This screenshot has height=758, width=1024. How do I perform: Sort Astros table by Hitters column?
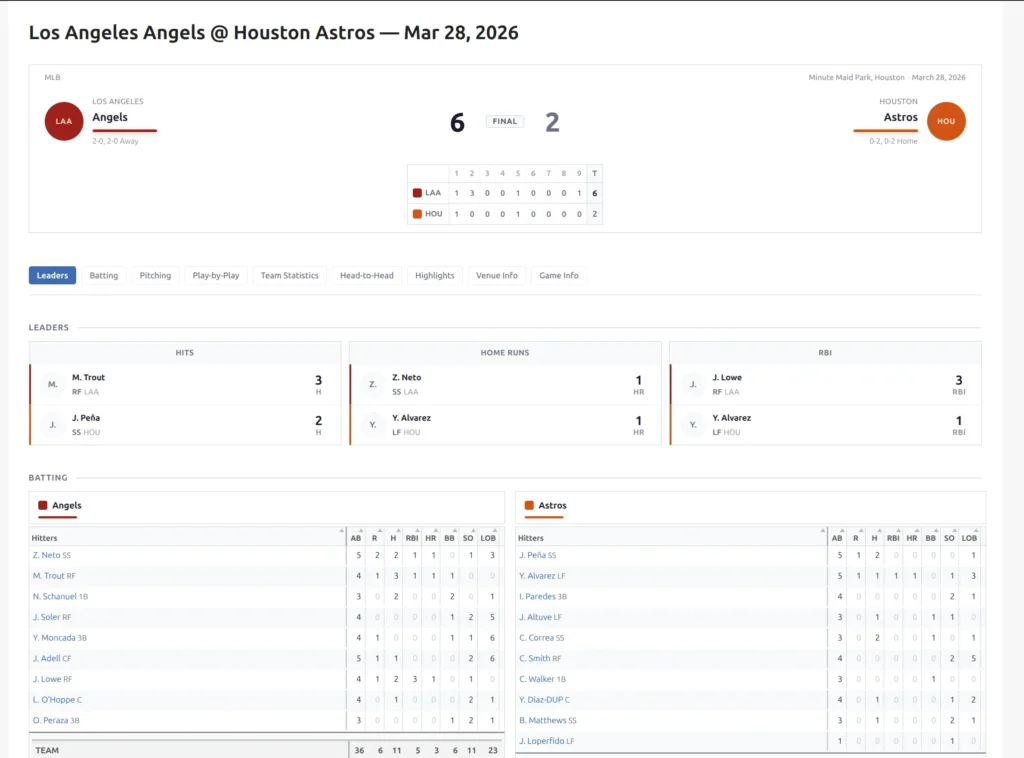point(671,538)
